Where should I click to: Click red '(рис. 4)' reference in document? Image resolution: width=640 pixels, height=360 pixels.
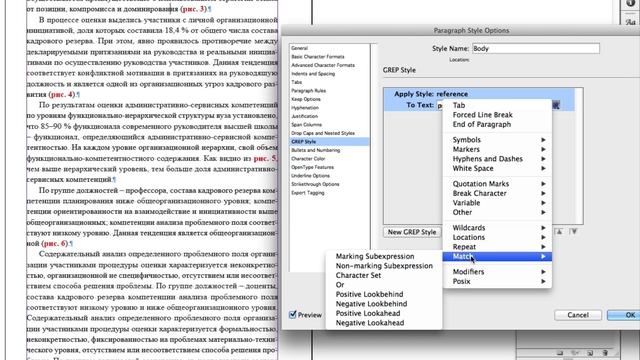(62, 95)
